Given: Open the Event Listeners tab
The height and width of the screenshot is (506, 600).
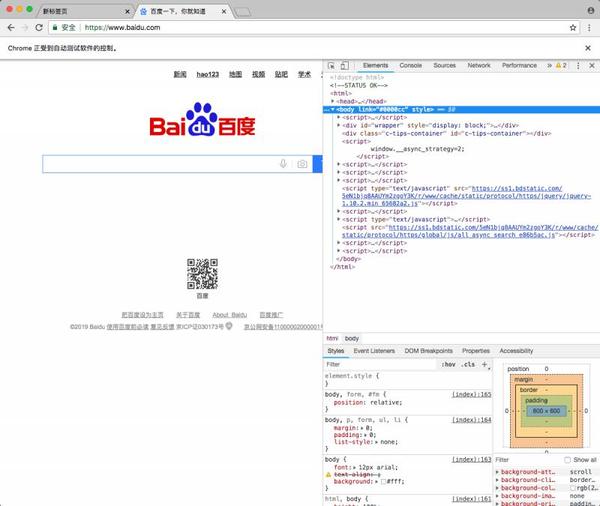Looking at the screenshot, I should (374, 351).
